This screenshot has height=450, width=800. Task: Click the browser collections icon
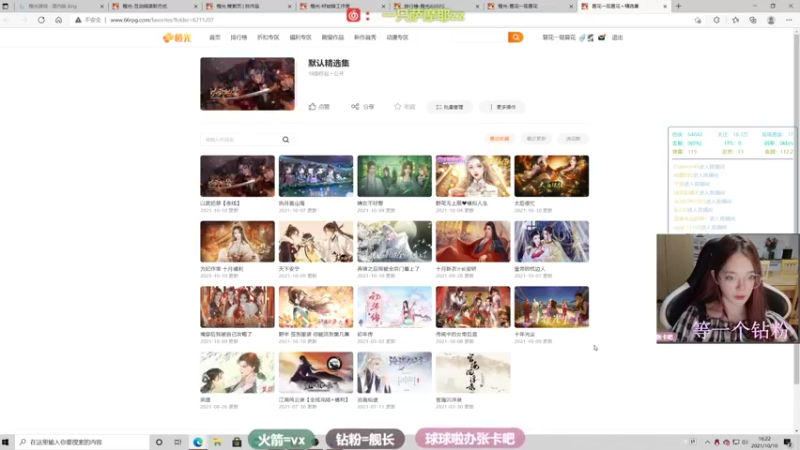tap(753, 20)
